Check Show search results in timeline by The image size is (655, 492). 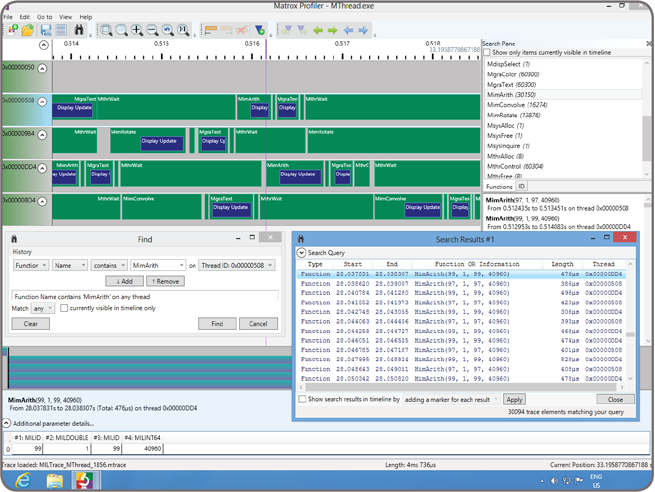pyautogui.click(x=302, y=399)
